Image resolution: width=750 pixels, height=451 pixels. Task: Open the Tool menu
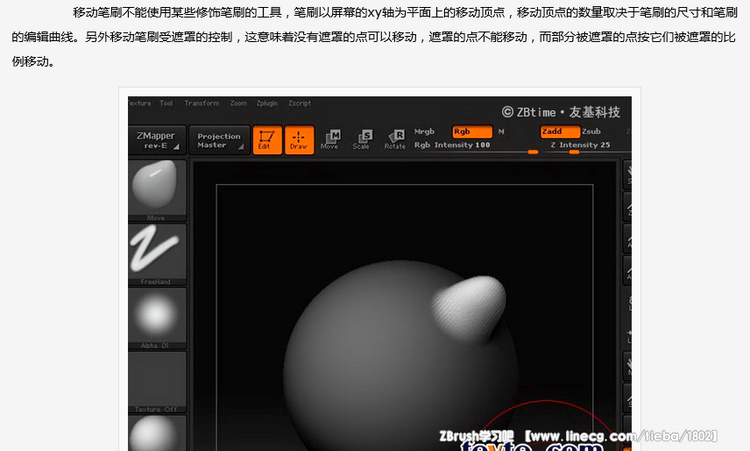(x=166, y=103)
